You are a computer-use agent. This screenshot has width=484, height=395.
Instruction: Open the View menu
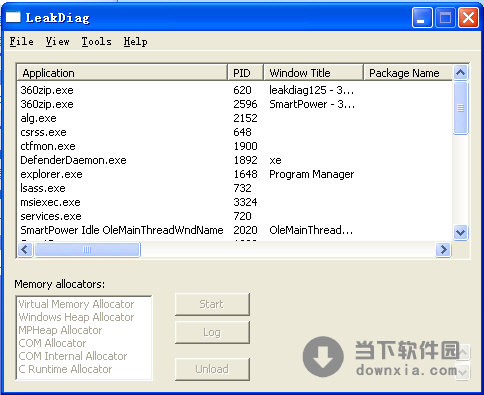58,42
